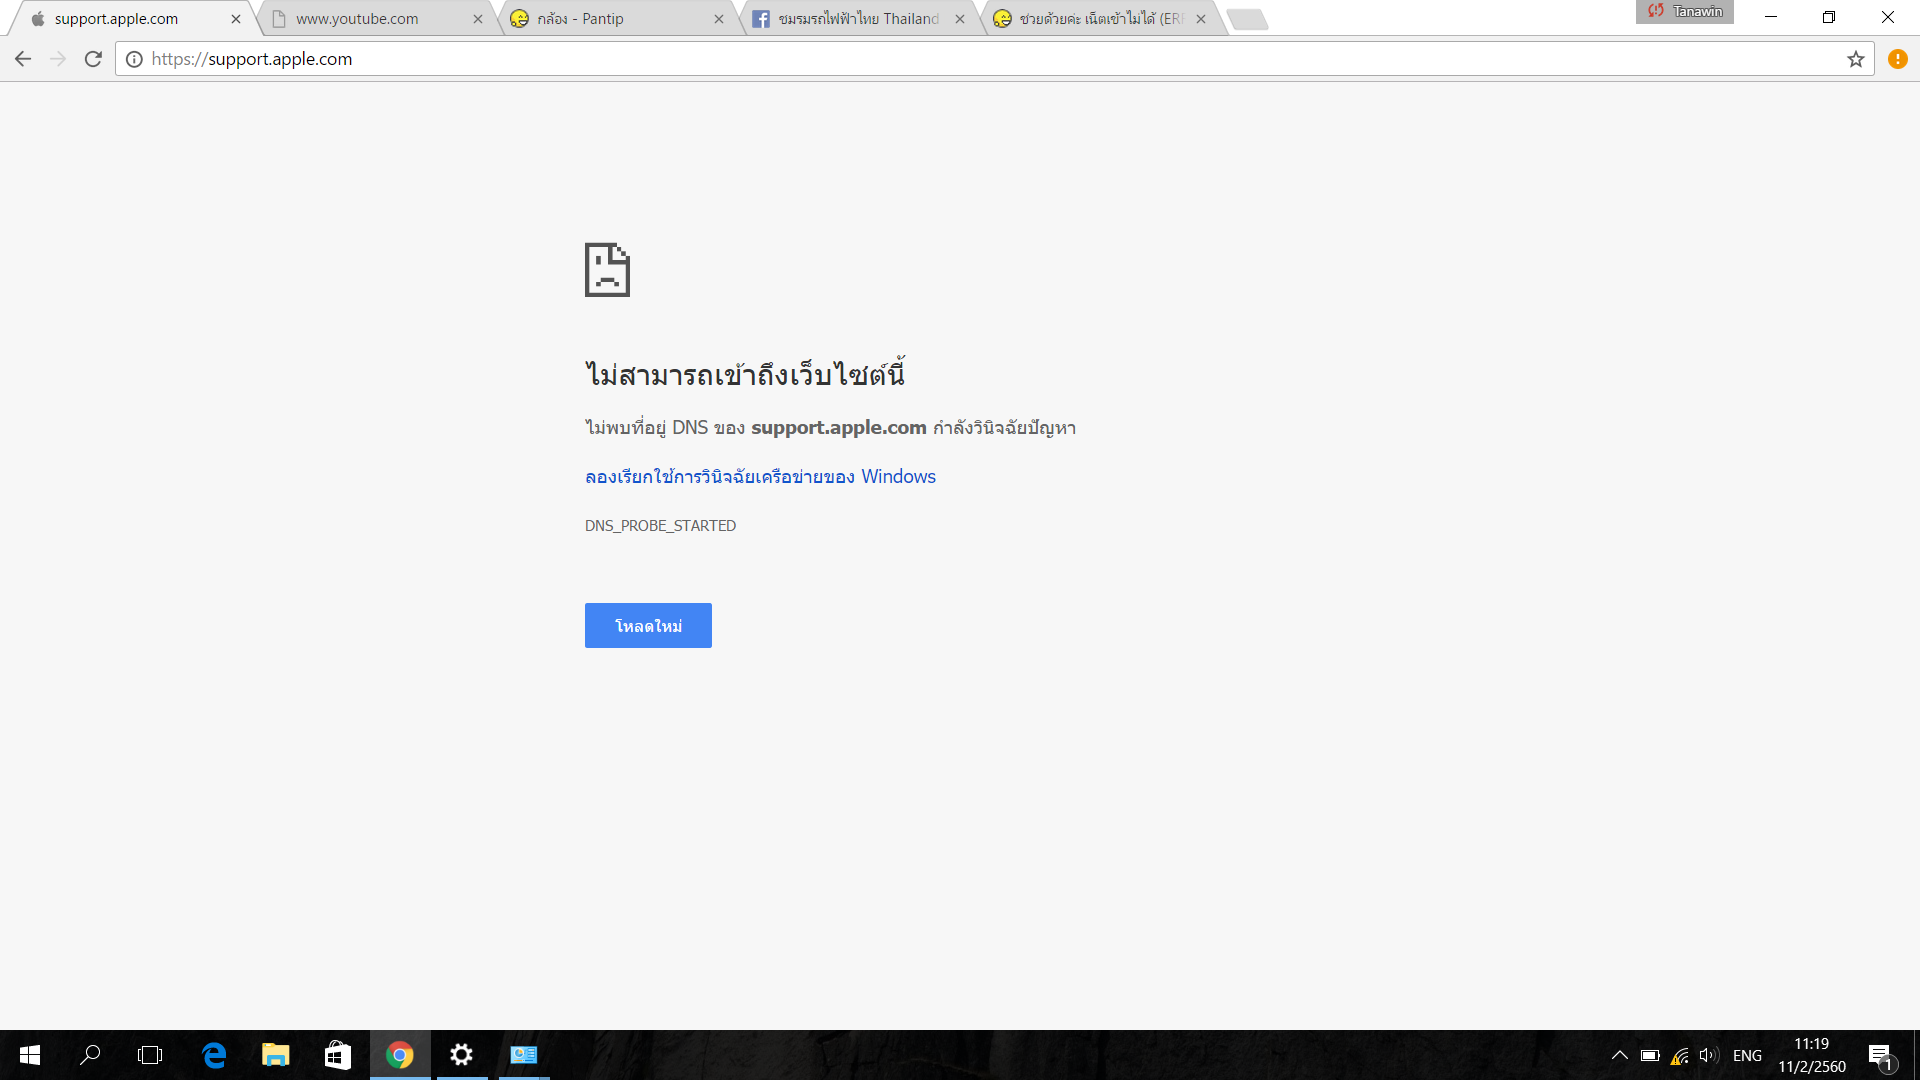Open Task View on the taskbar
Image resolution: width=1920 pixels, height=1080 pixels.
[150, 1055]
